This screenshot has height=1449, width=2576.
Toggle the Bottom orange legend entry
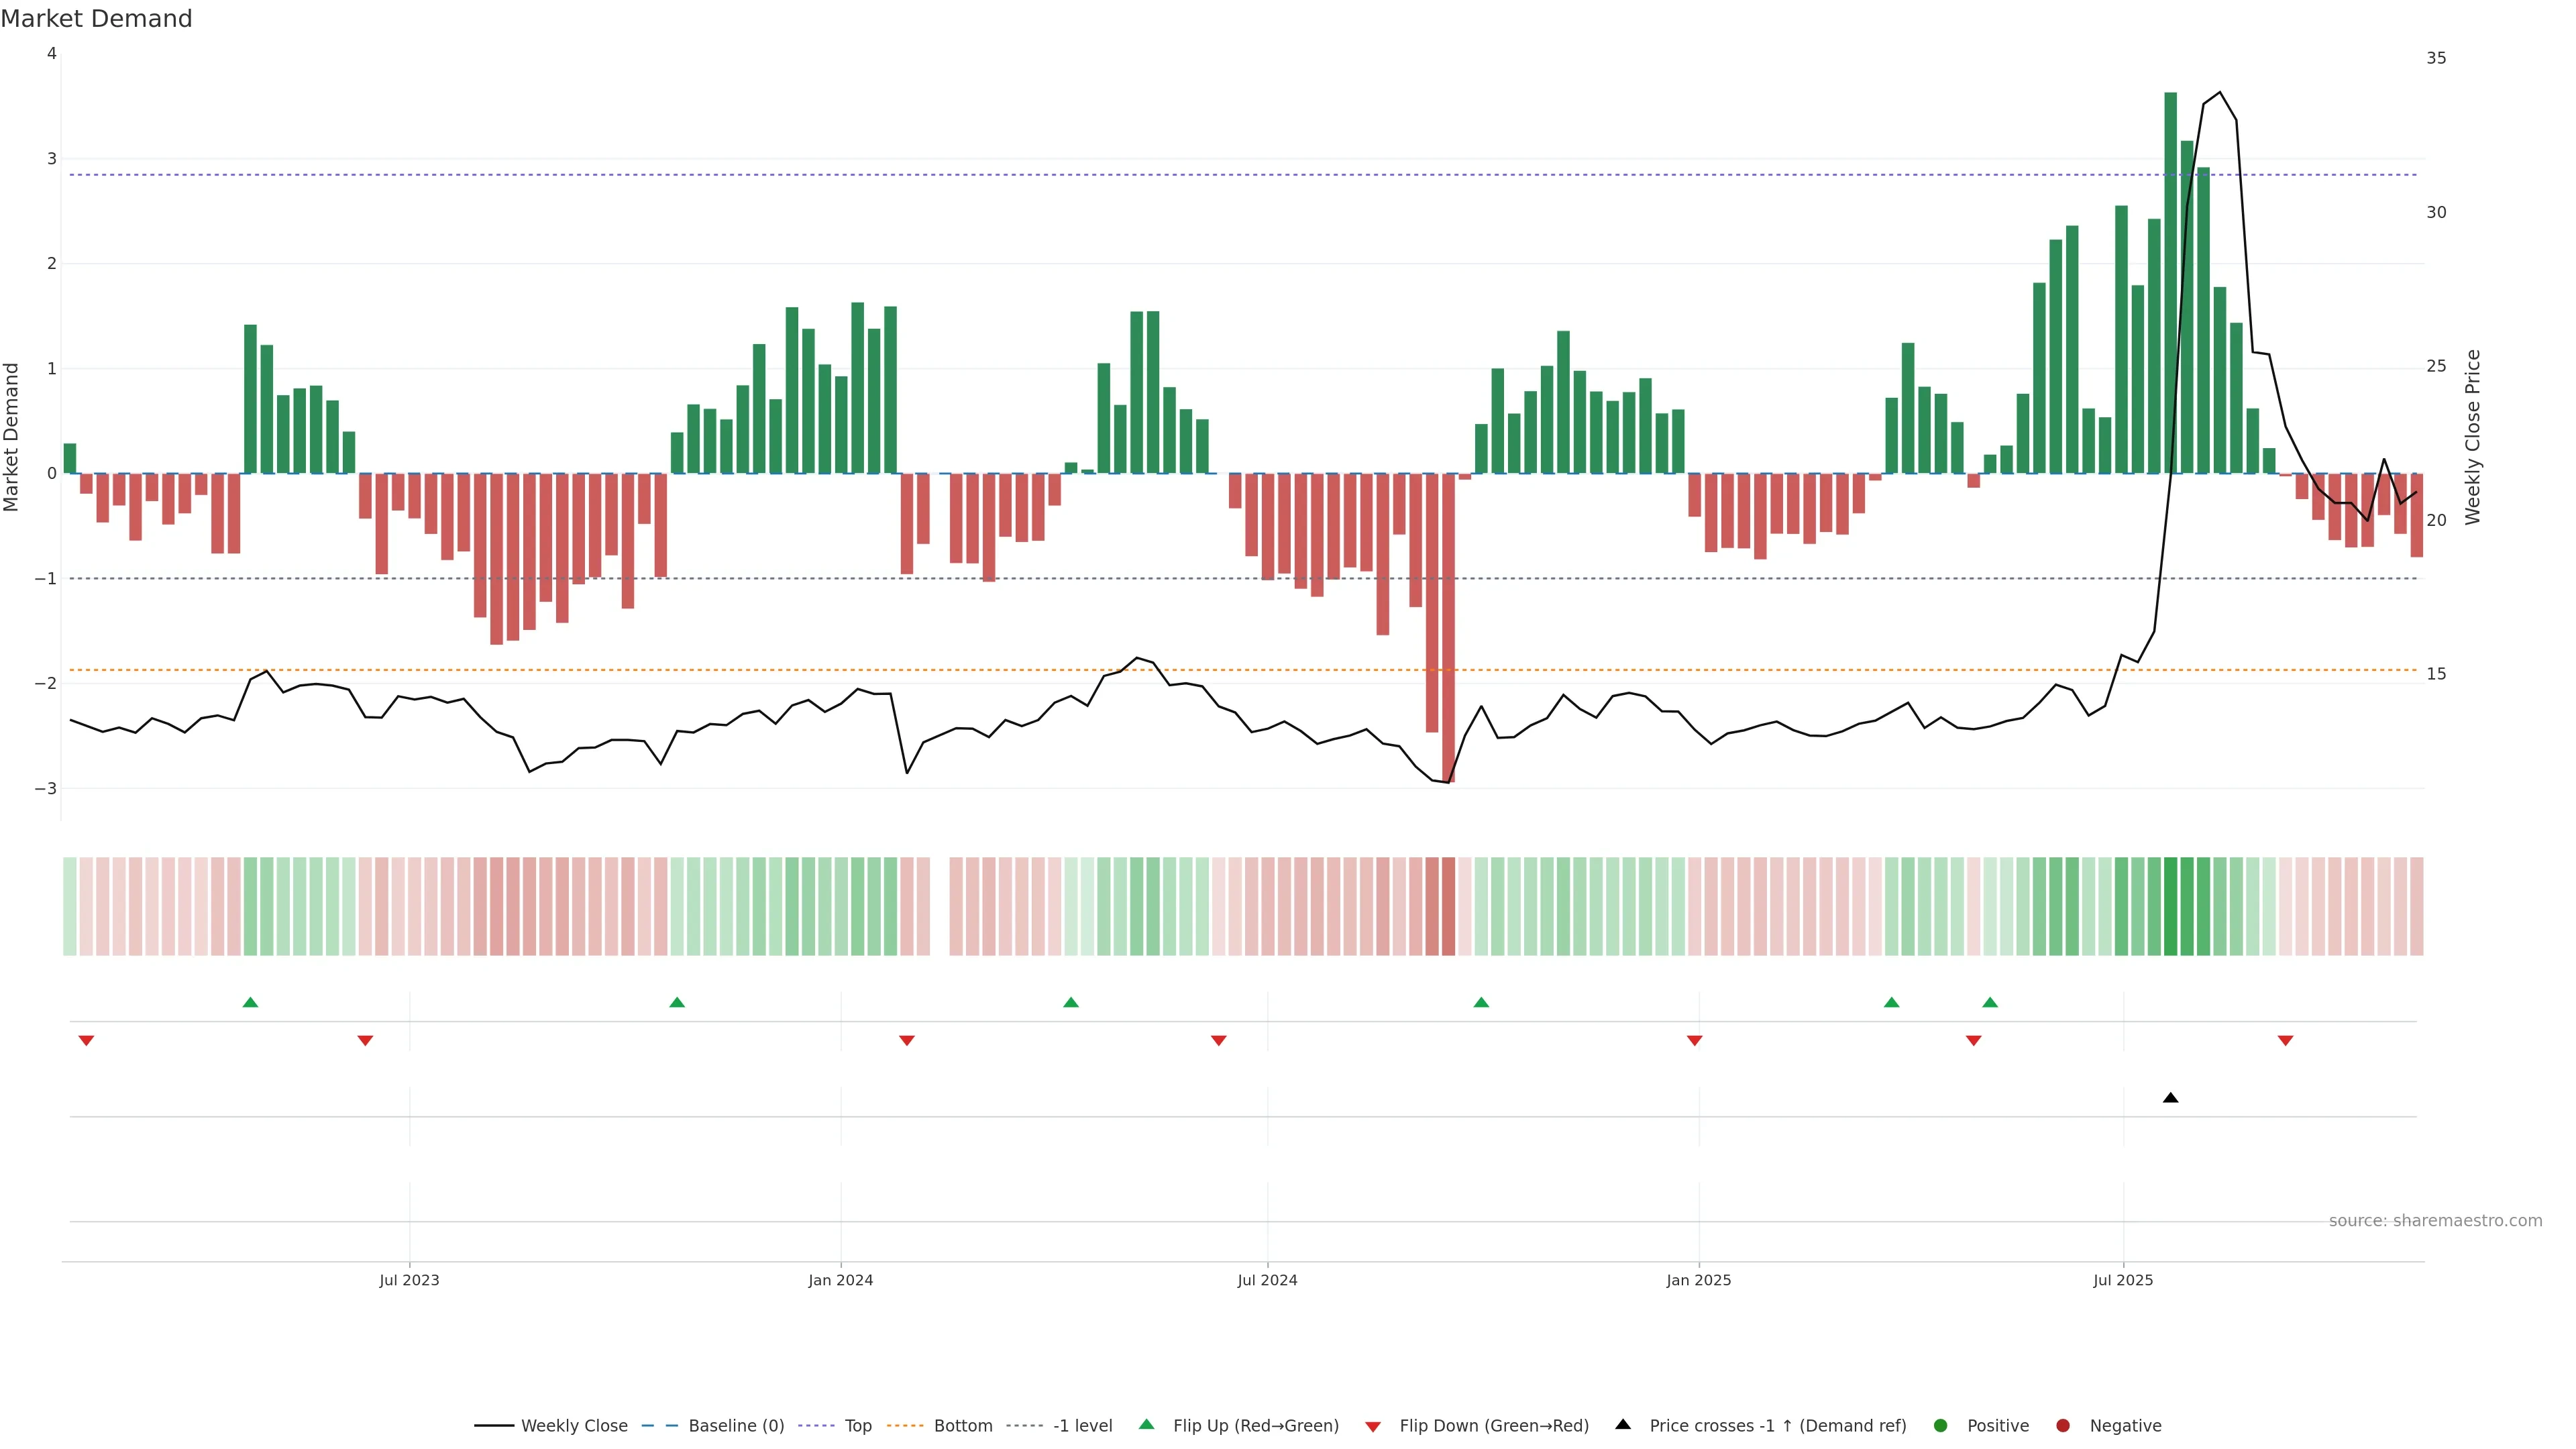(x=962, y=1425)
